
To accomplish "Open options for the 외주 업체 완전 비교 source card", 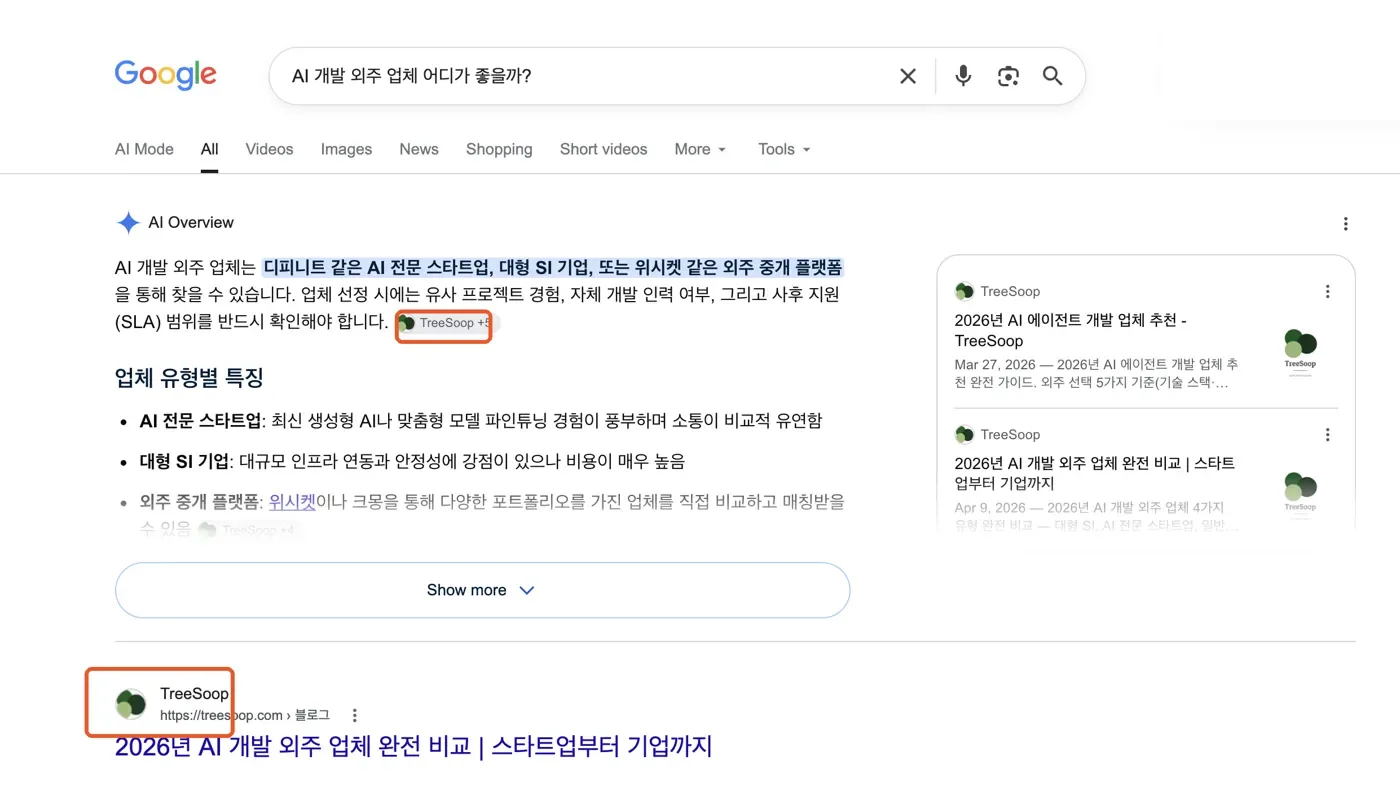I will 1328,435.
